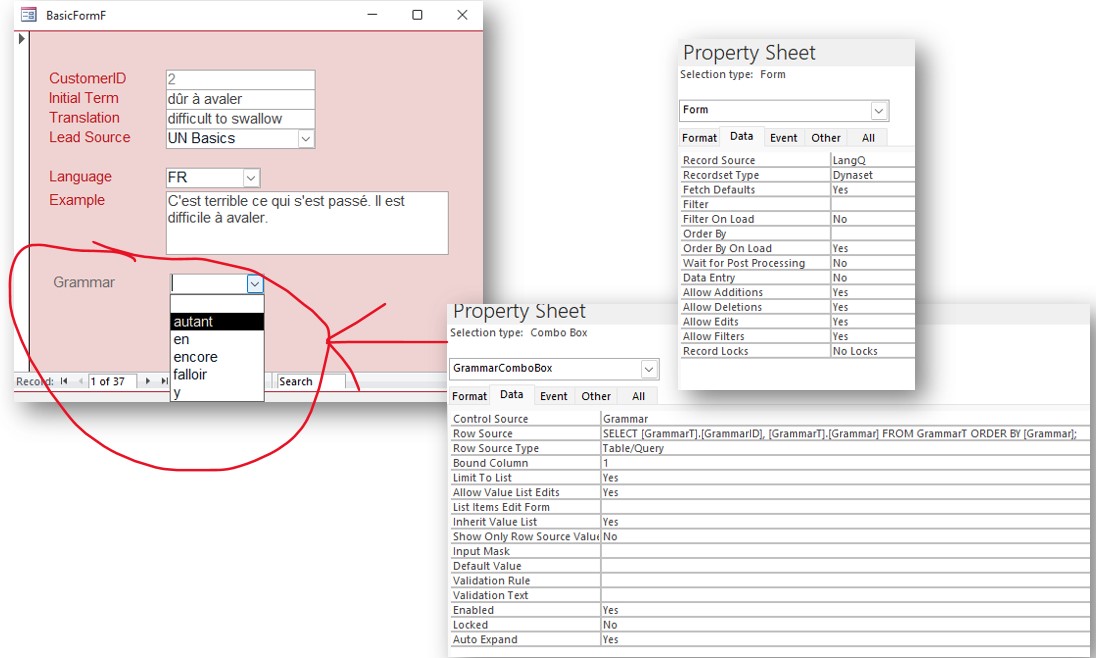Expand the Lead Source dropdown
Viewport: 1096px width, 658px height.
(x=306, y=139)
